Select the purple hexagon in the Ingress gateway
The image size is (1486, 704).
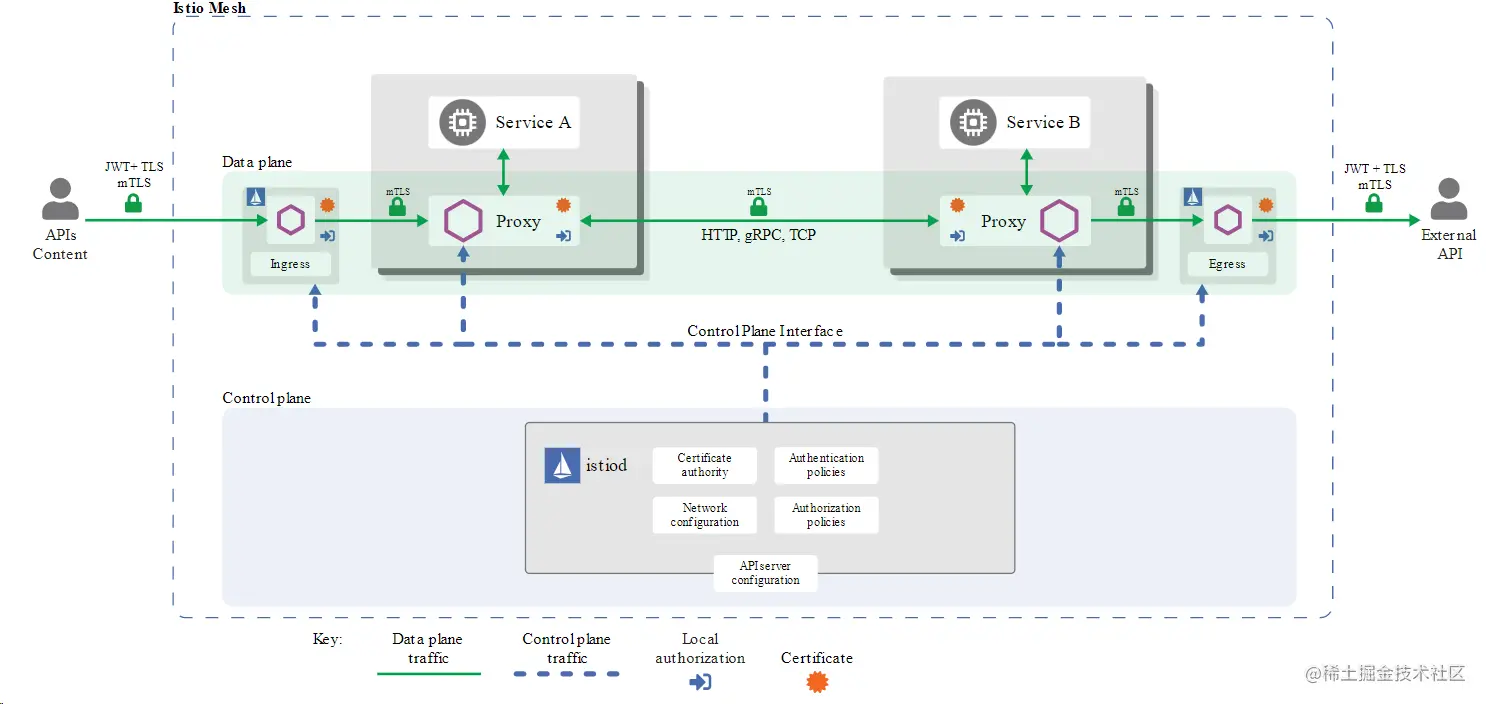click(290, 219)
